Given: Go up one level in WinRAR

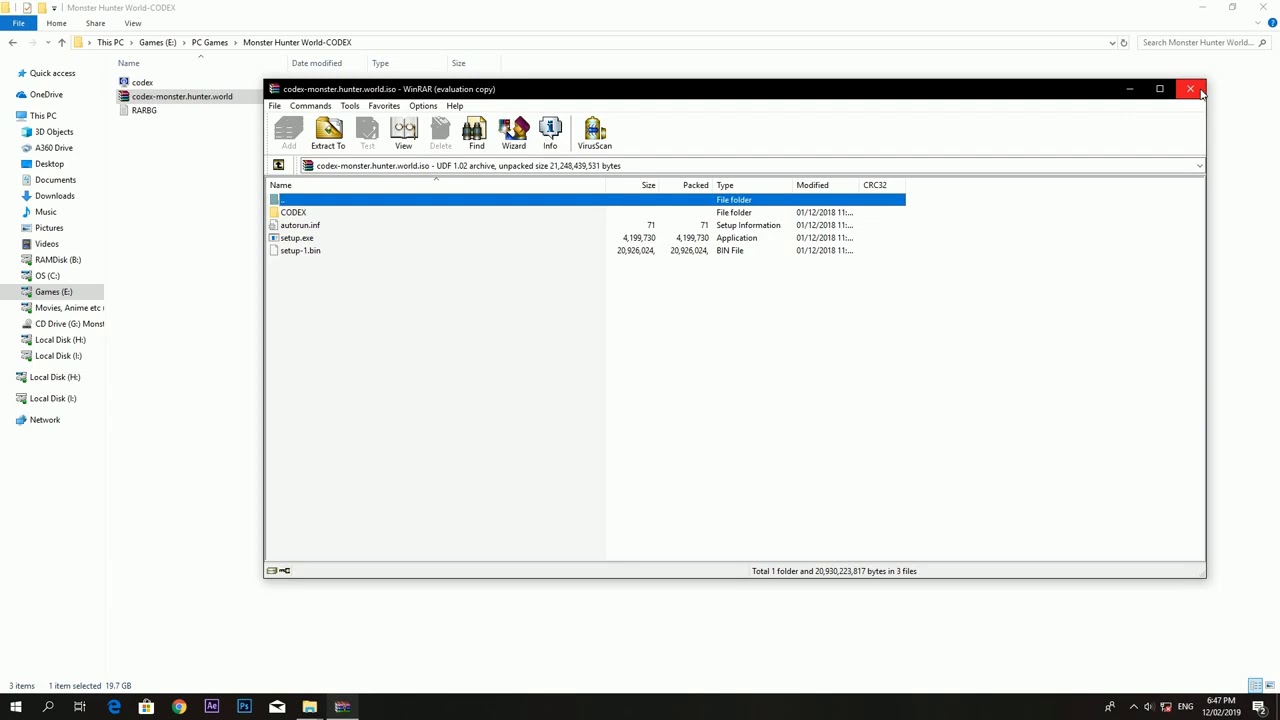Looking at the screenshot, I should [x=278, y=166].
